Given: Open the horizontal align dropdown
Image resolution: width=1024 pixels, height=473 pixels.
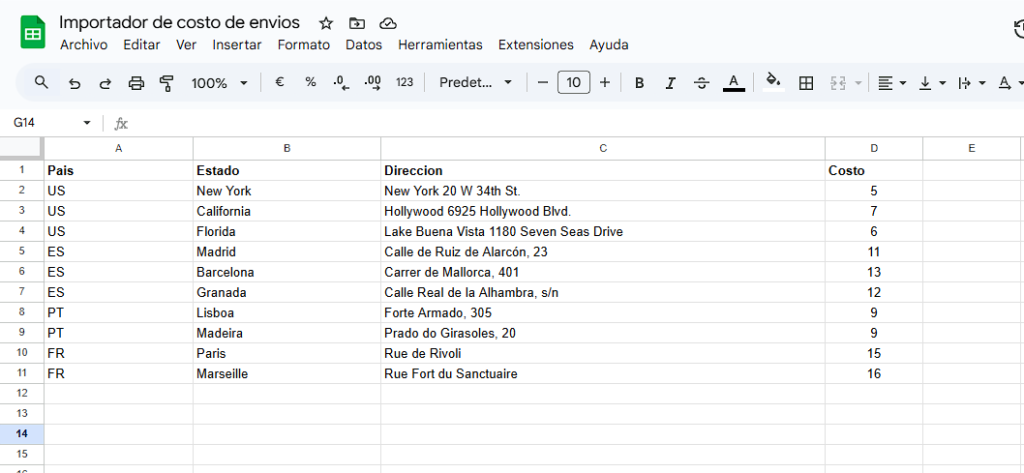Looking at the screenshot, I should pyautogui.click(x=891, y=83).
